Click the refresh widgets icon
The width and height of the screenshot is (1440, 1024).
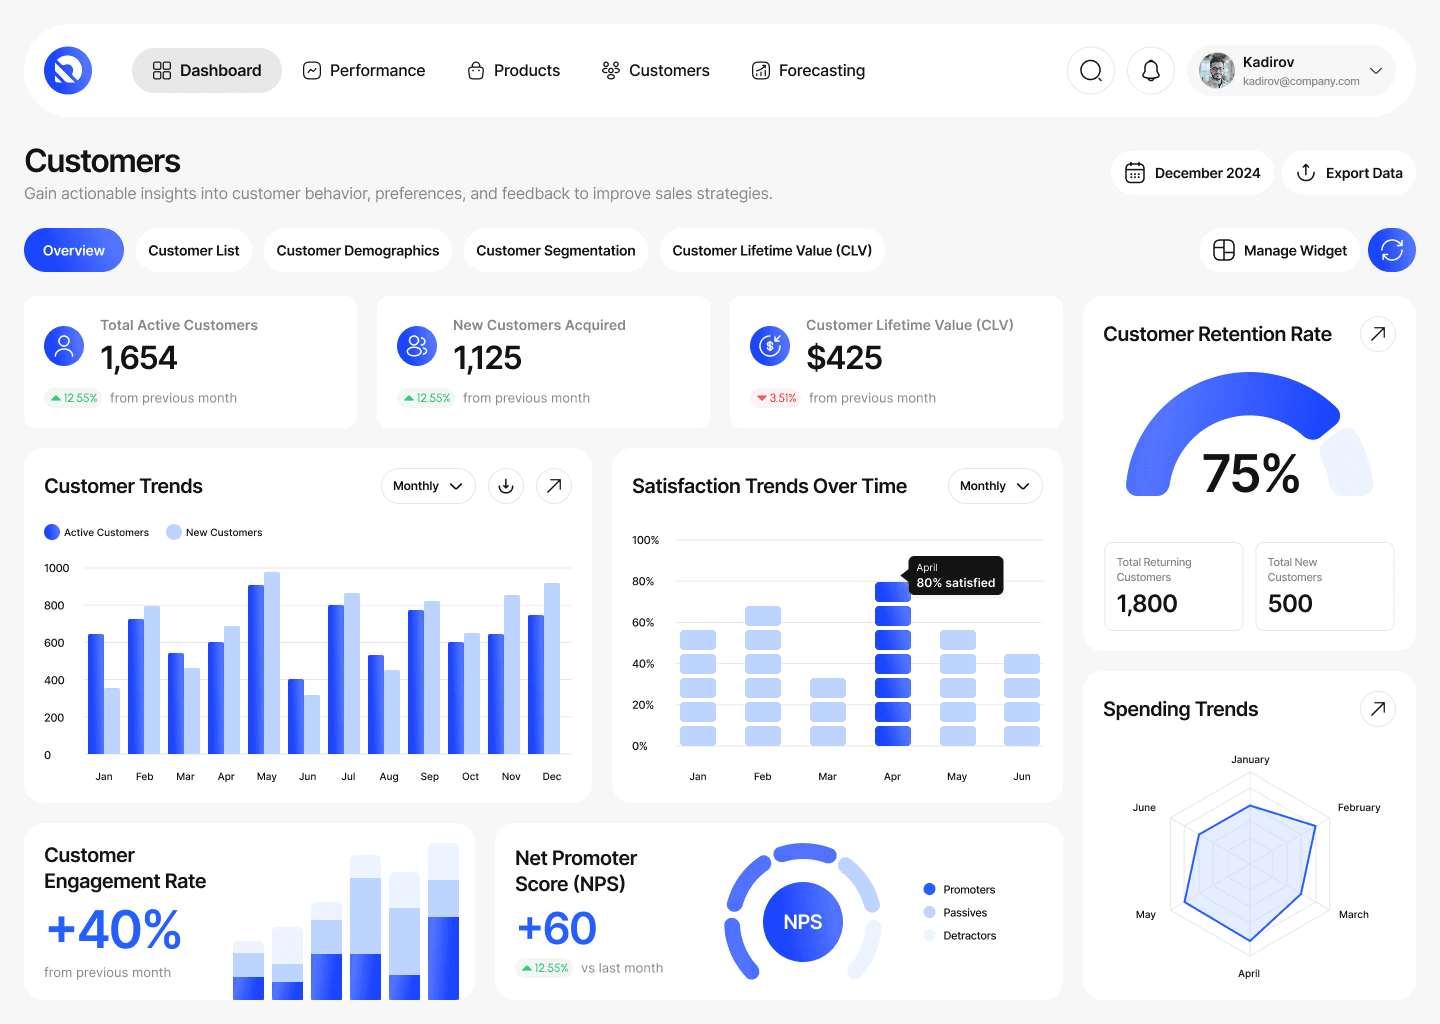pyautogui.click(x=1392, y=250)
